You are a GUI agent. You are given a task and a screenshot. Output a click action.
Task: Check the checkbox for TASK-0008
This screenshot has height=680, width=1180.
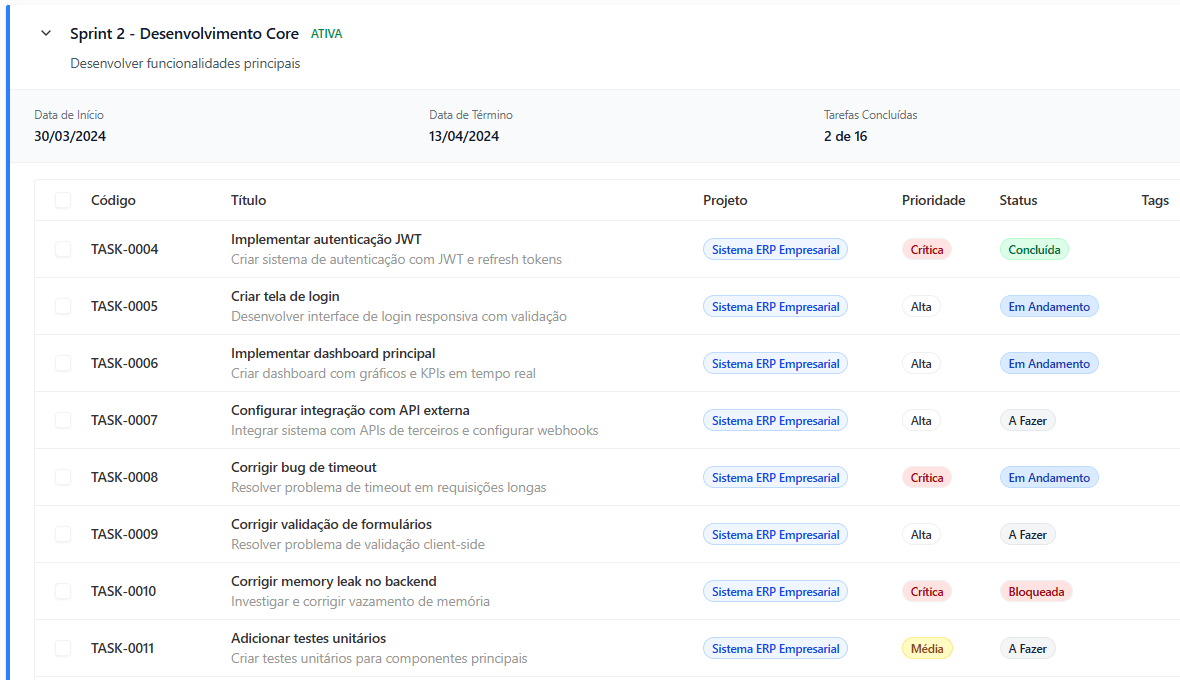tap(62, 477)
